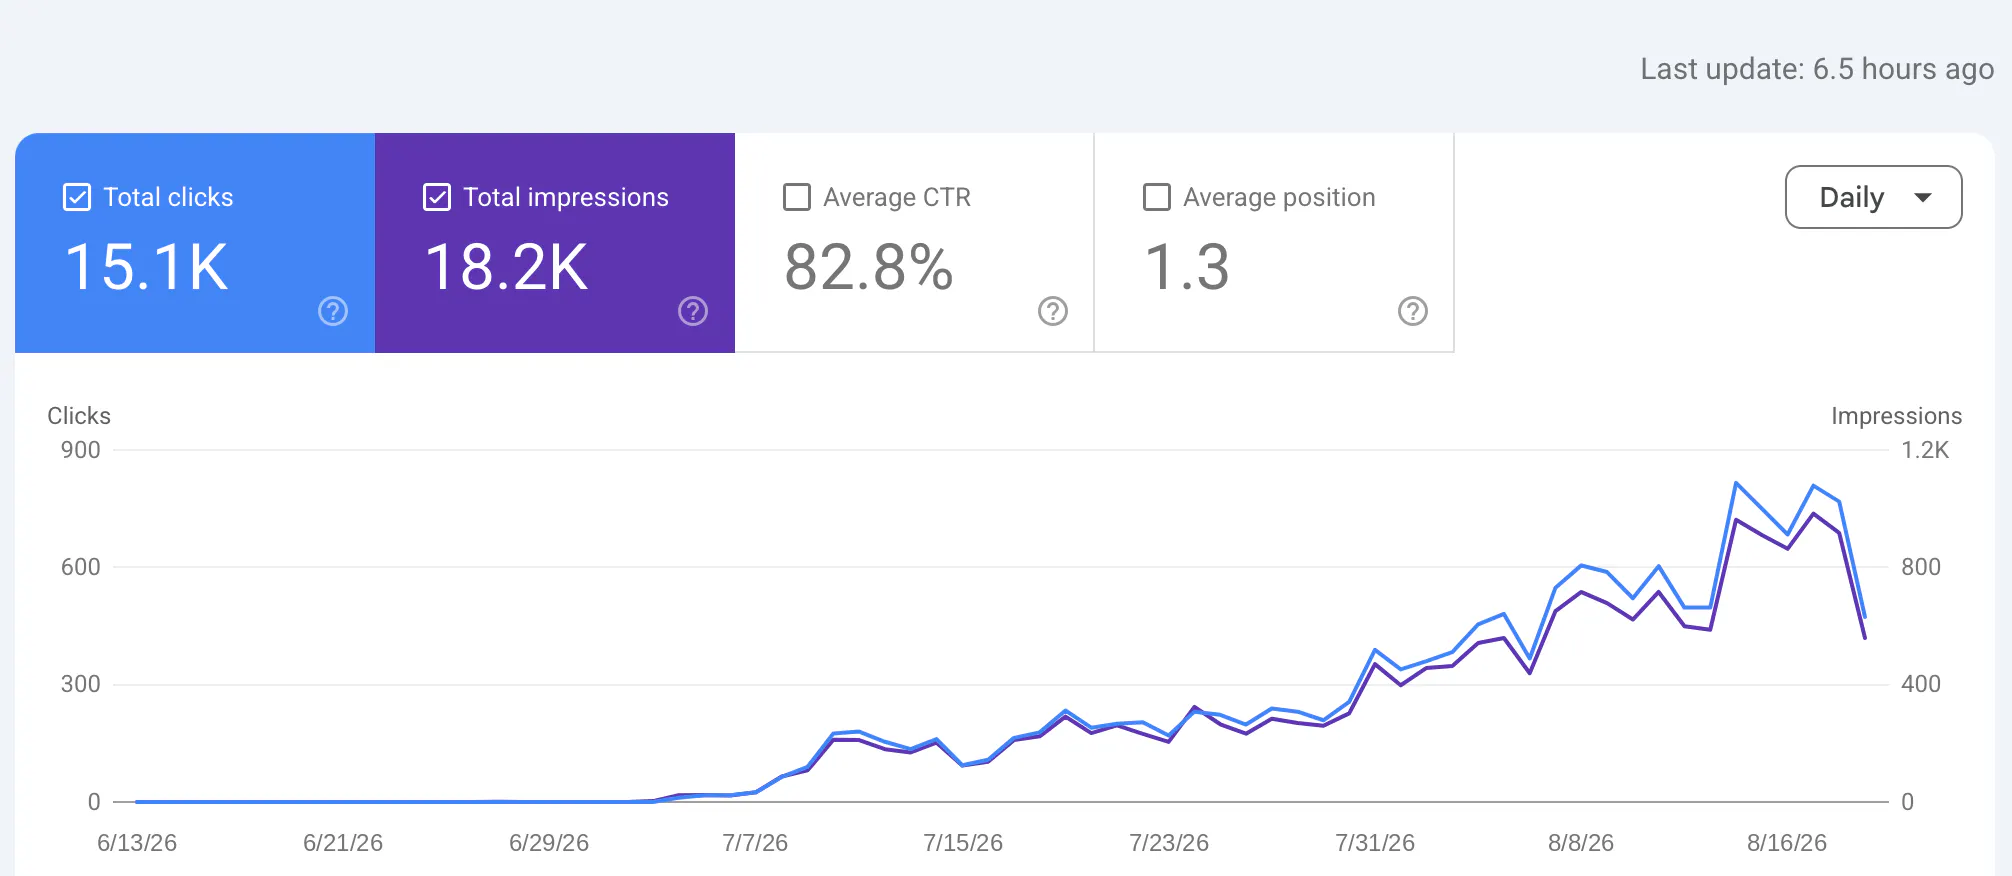This screenshot has height=876, width=2012.
Task: Click the 7/23/26 date label
Action: [1169, 843]
